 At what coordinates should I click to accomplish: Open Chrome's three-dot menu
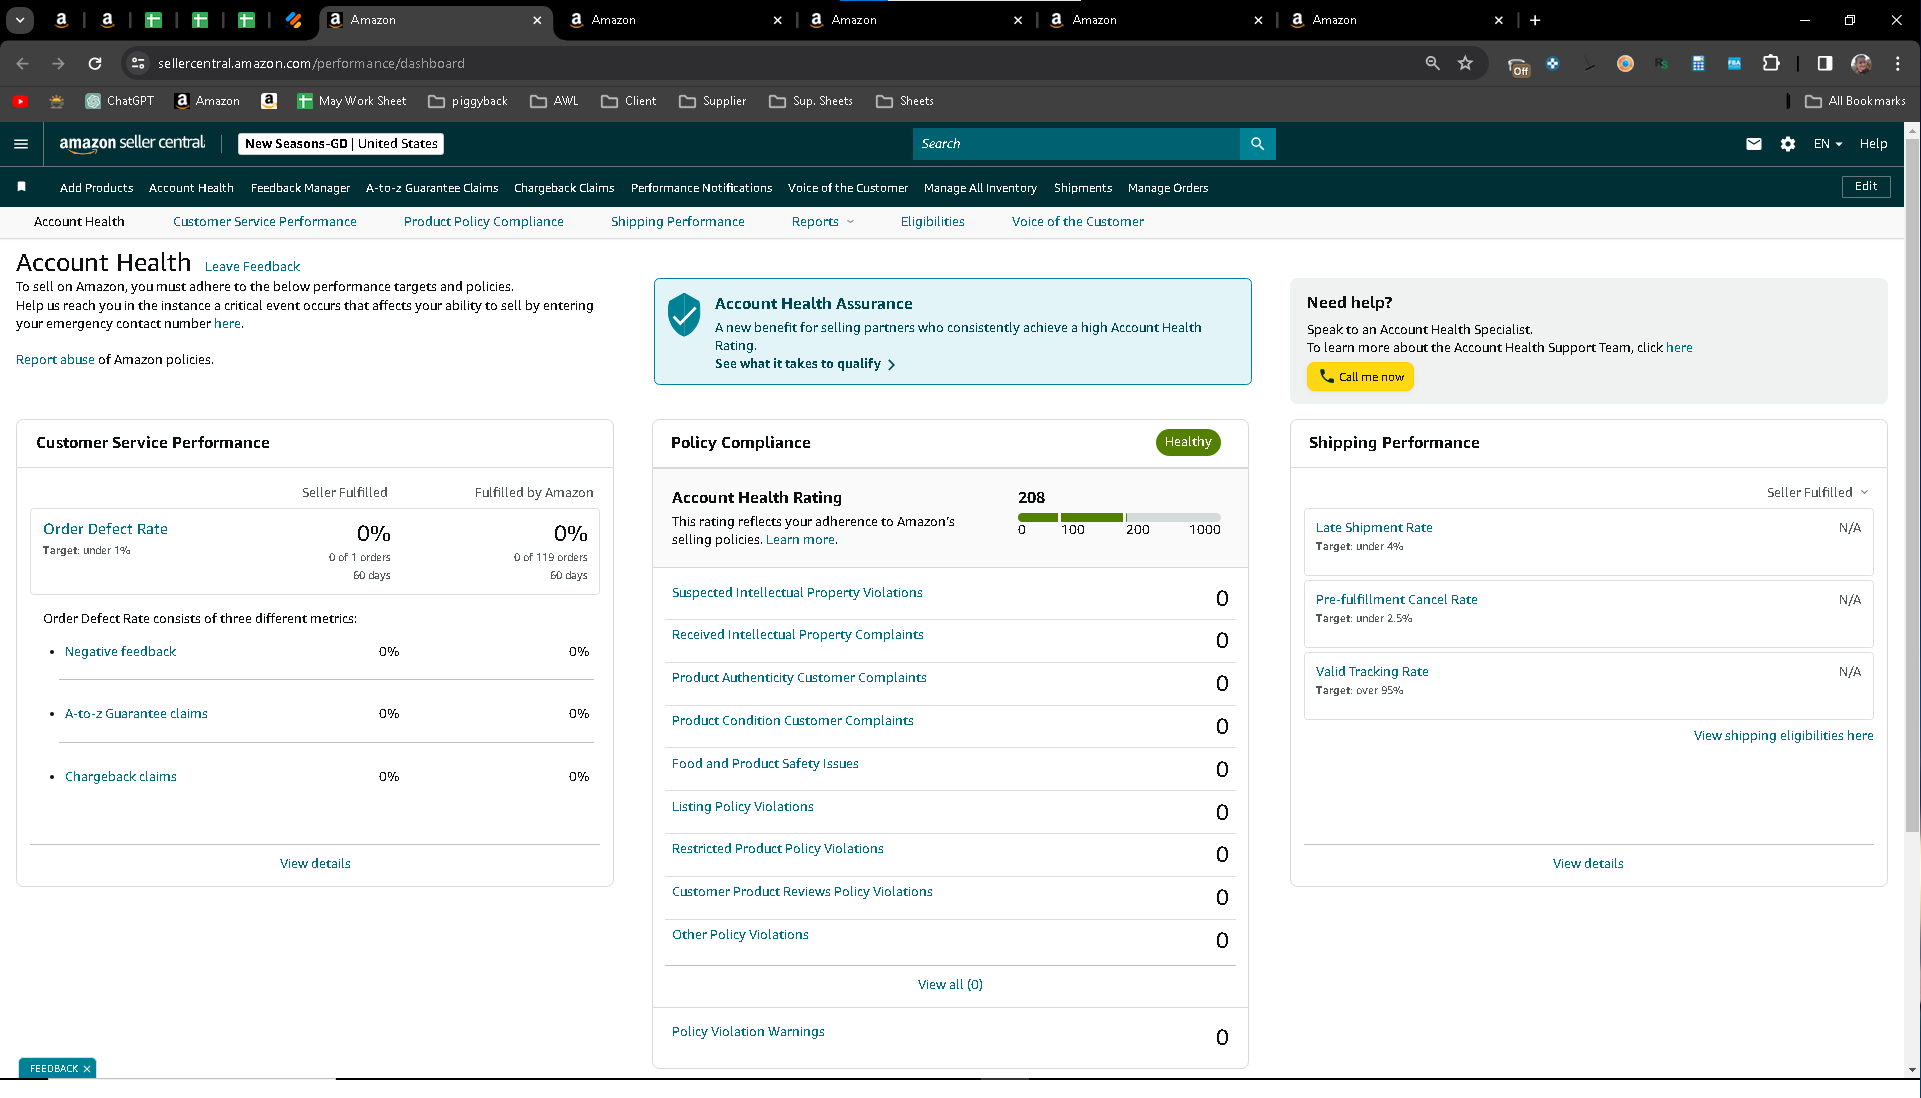(1897, 63)
